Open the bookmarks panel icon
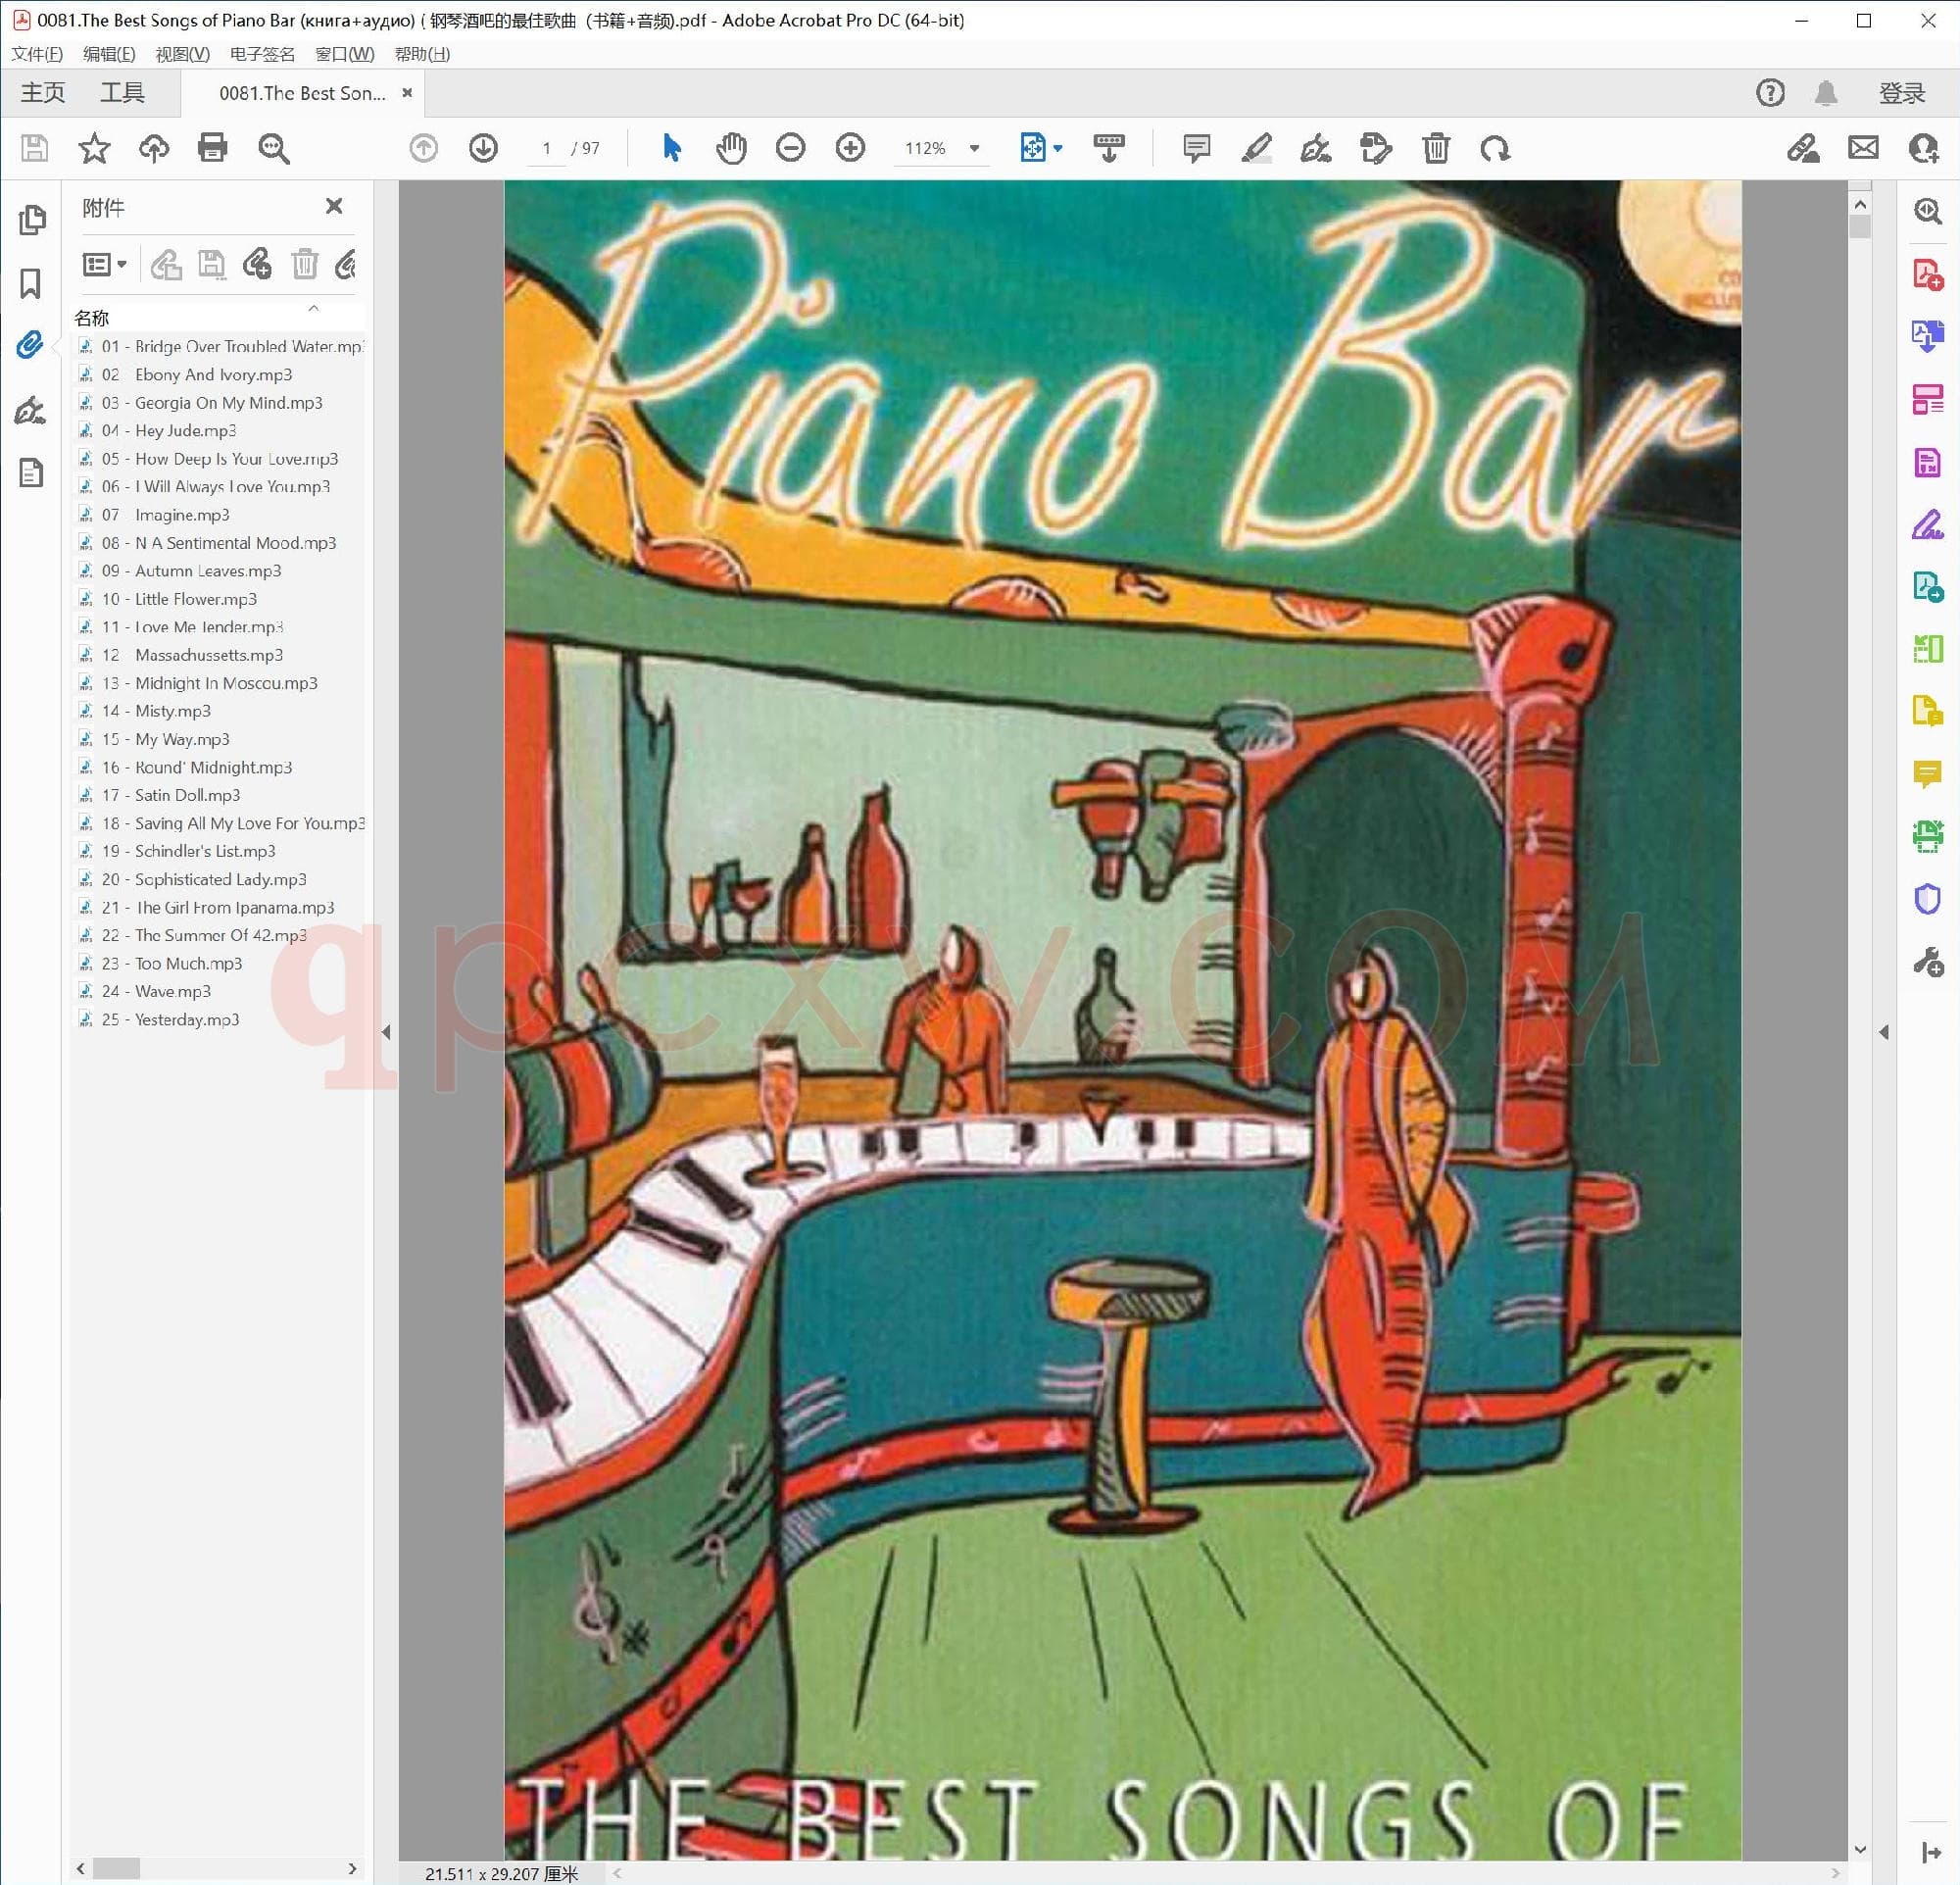1960x1885 pixels. 31,283
